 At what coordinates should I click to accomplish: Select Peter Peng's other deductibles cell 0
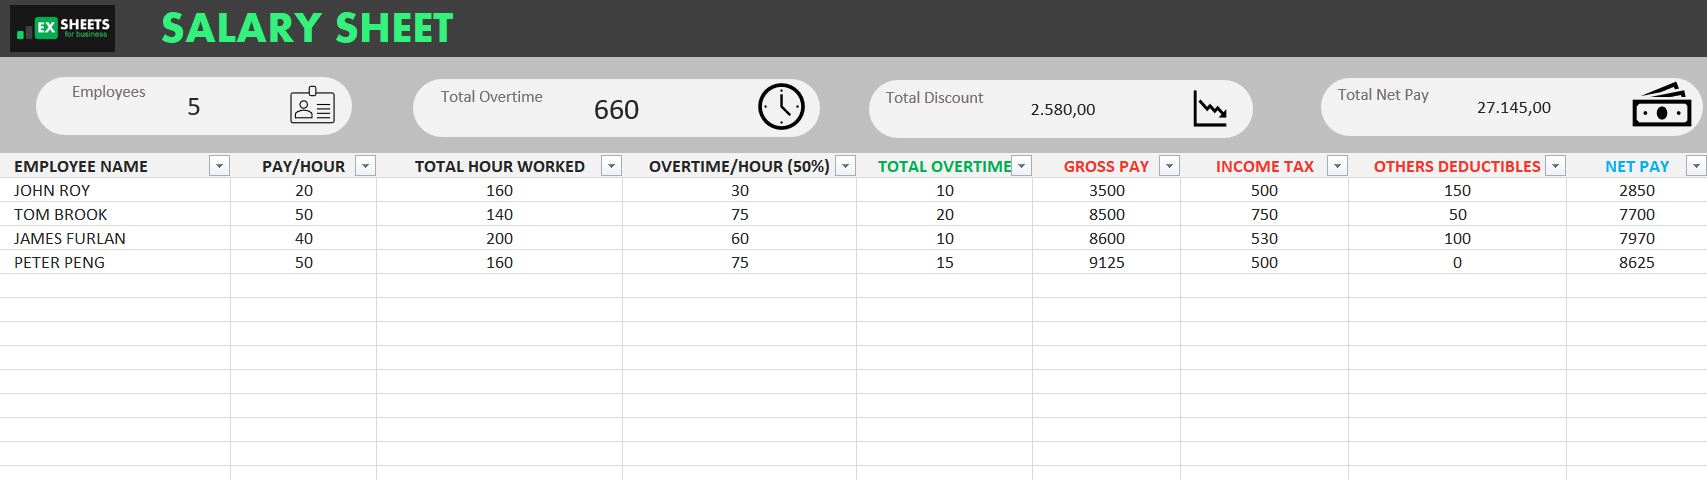[1458, 262]
